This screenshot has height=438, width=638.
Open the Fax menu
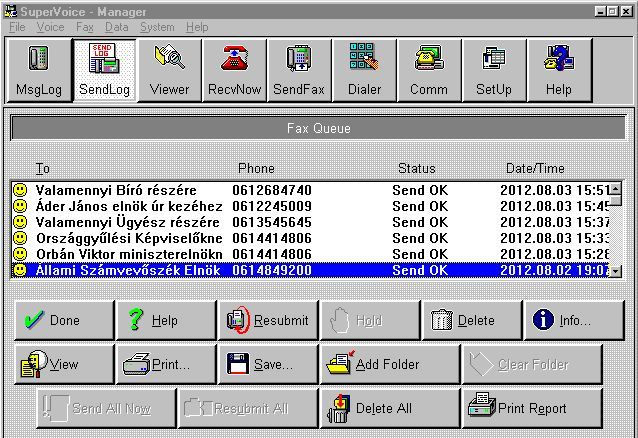(x=85, y=27)
